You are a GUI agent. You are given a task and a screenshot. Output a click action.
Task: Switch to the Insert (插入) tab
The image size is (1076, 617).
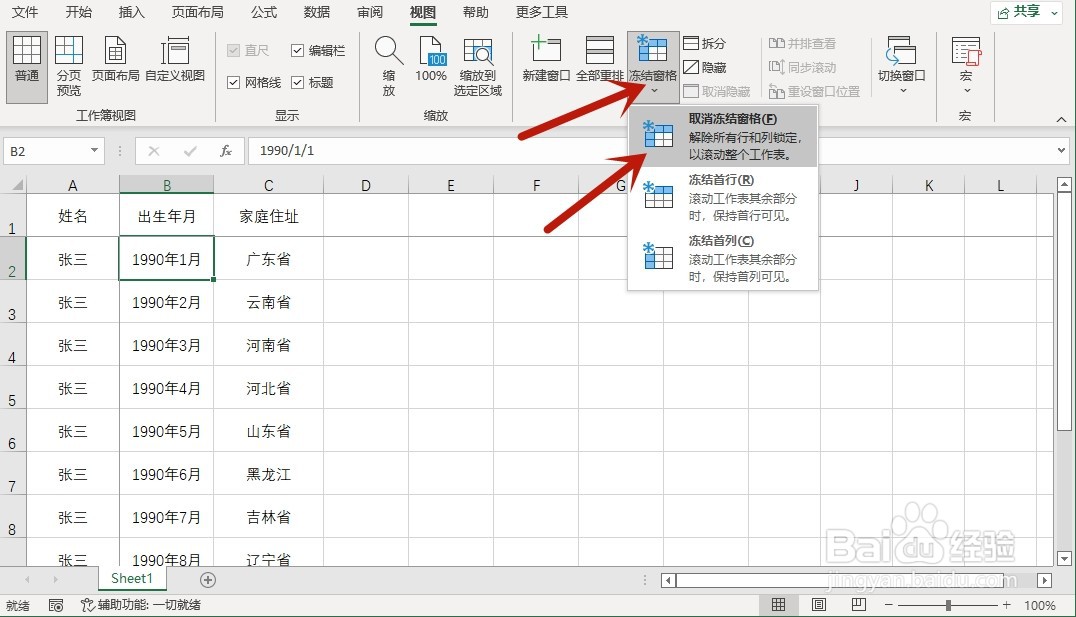pyautogui.click(x=131, y=12)
